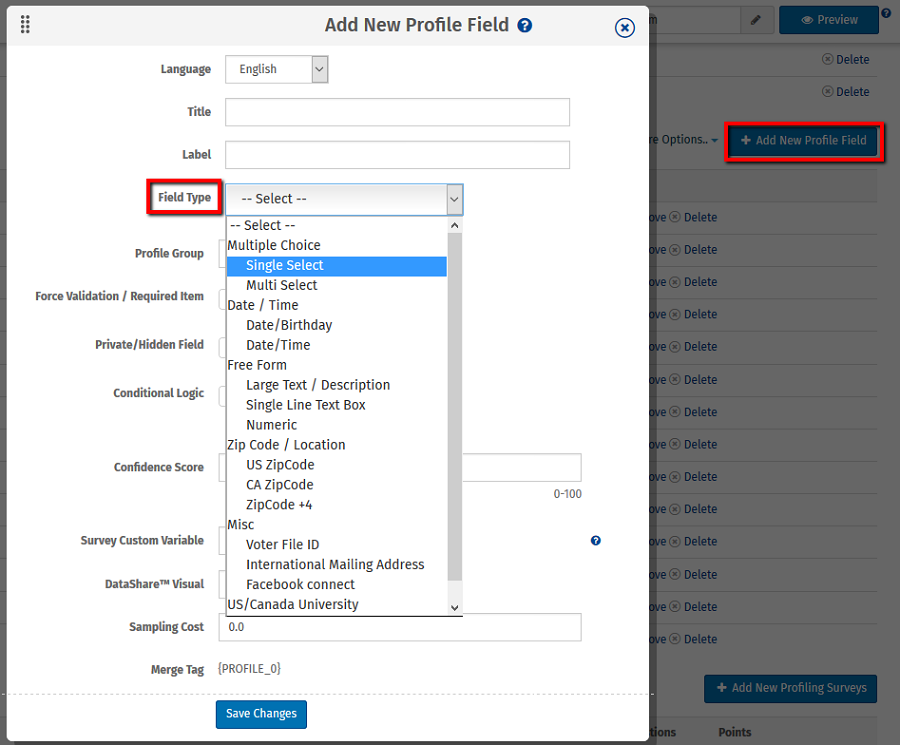Click the pencil edit icon in background toolbar
The height and width of the screenshot is (745, 900).
point(756,20)
